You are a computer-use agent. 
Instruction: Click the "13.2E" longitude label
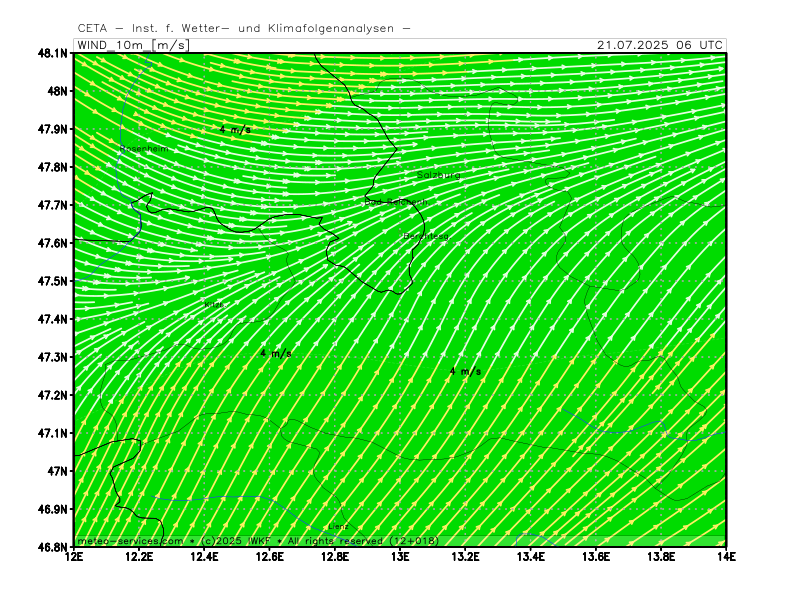465,557
